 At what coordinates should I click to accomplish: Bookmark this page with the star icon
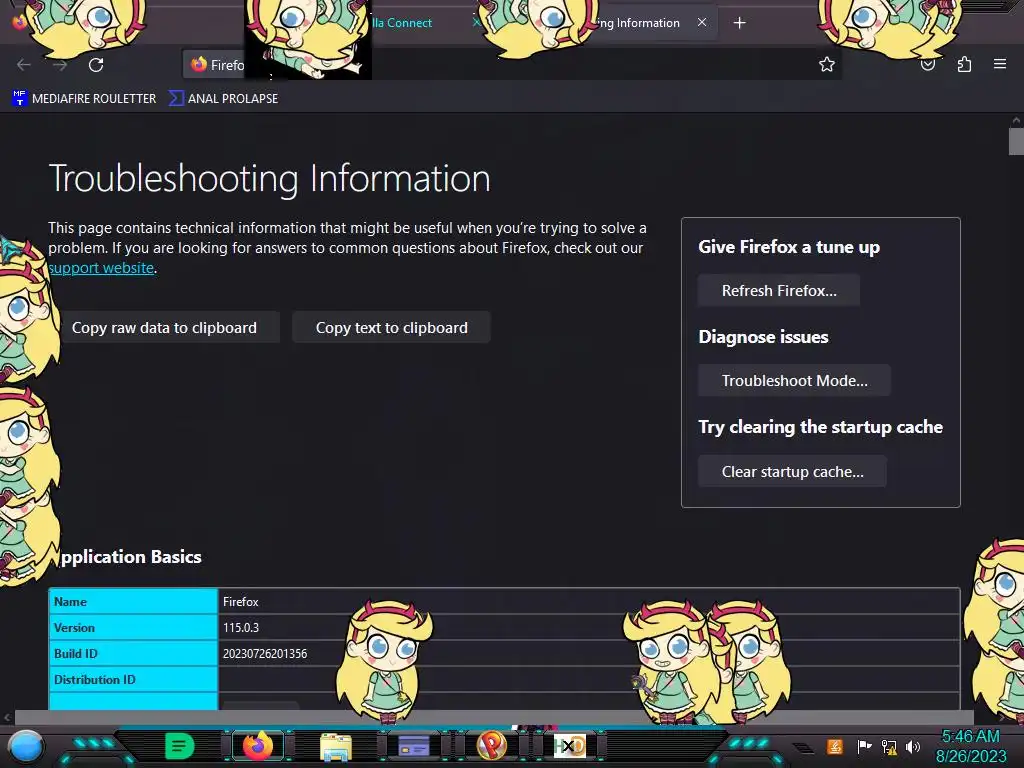click(827, 64)
